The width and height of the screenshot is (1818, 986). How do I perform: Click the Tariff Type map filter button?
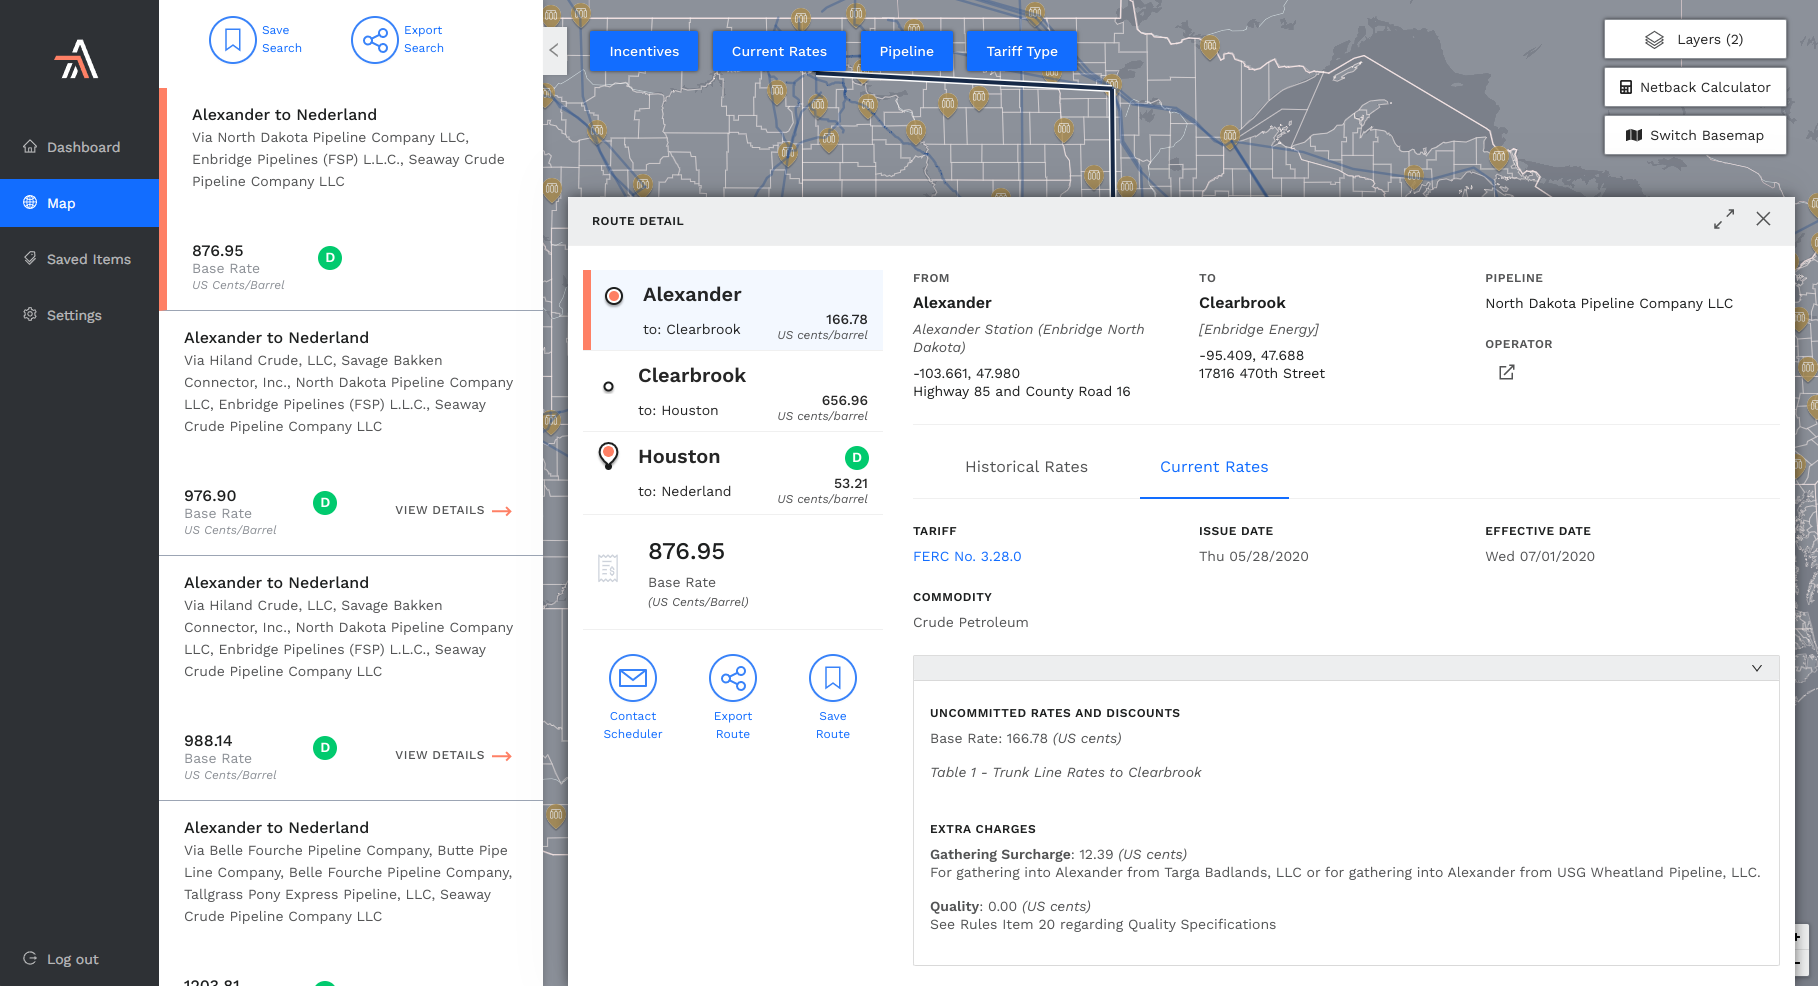[1022, 51]
